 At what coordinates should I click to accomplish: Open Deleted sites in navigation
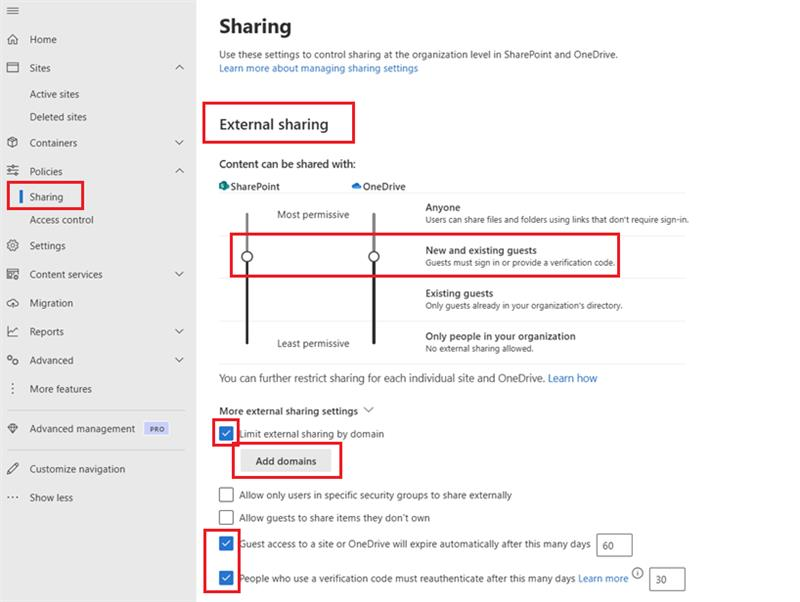click(x=58, y=117)
